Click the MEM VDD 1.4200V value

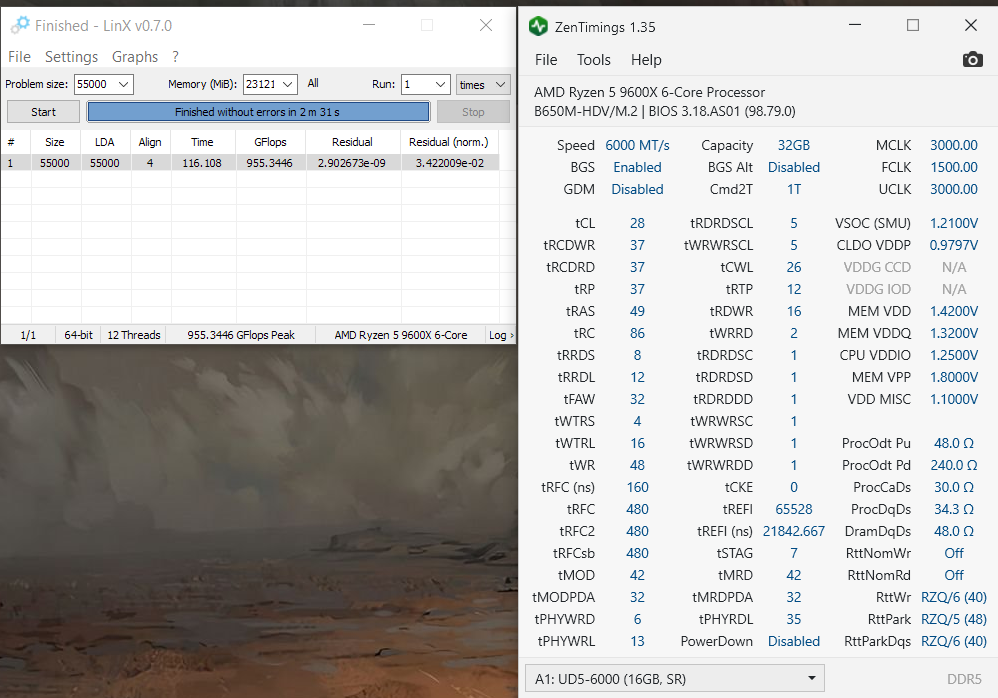click(x=953, y=311)
